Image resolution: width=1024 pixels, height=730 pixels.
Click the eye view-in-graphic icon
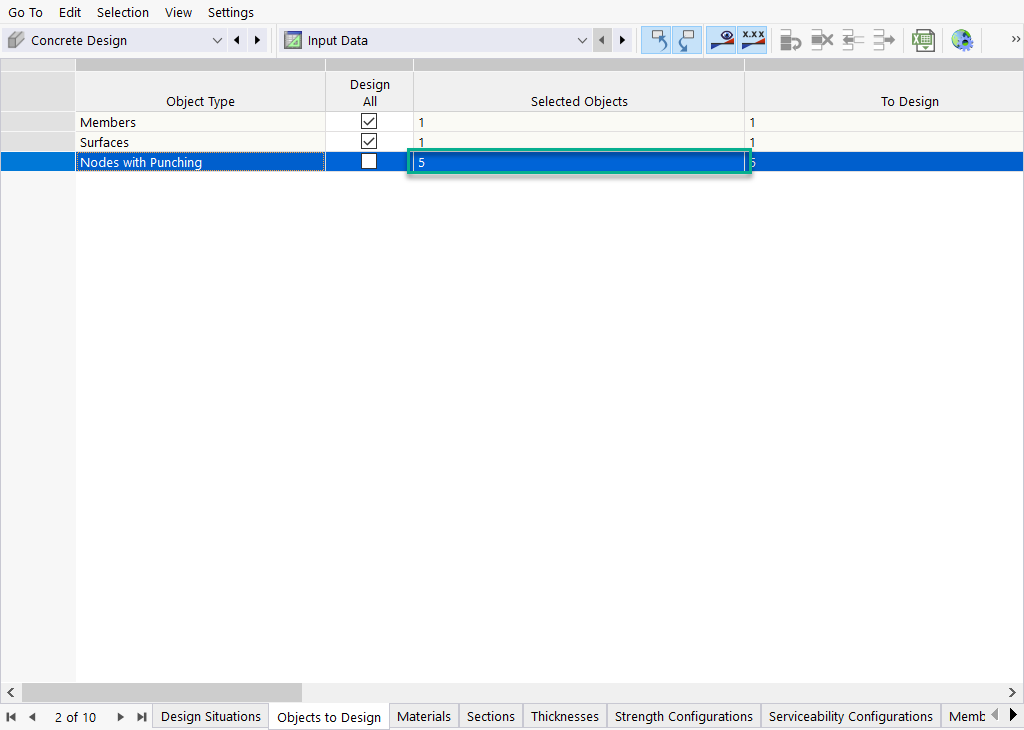(721, 40)
